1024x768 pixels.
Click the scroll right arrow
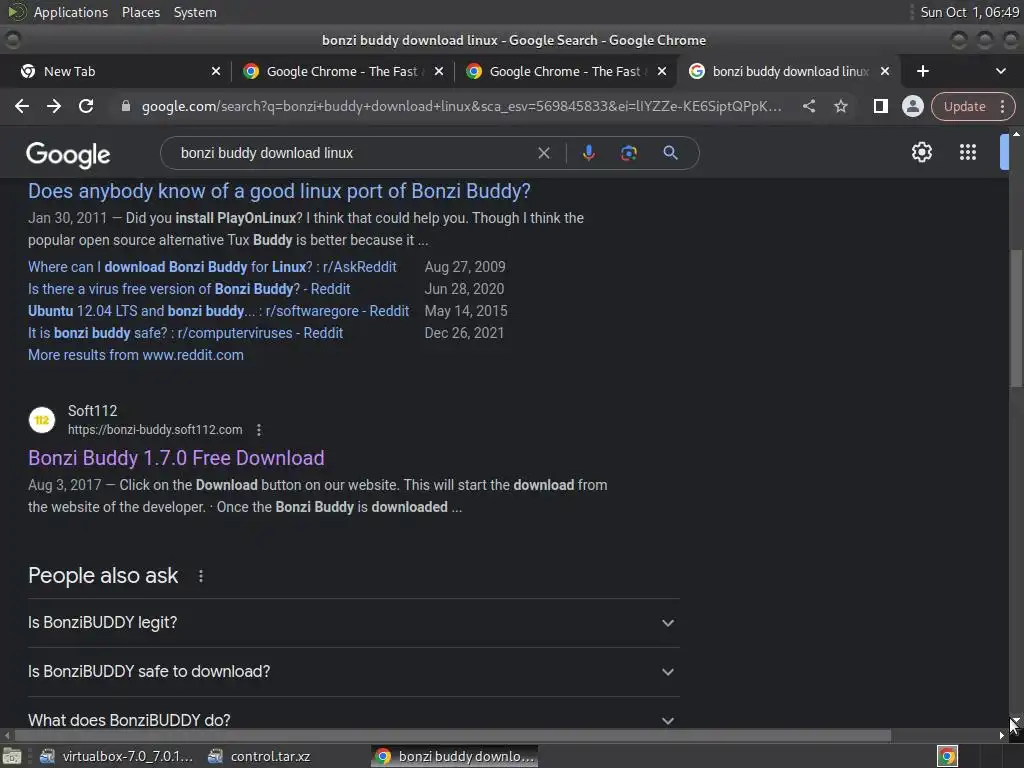click(1002, 735)
